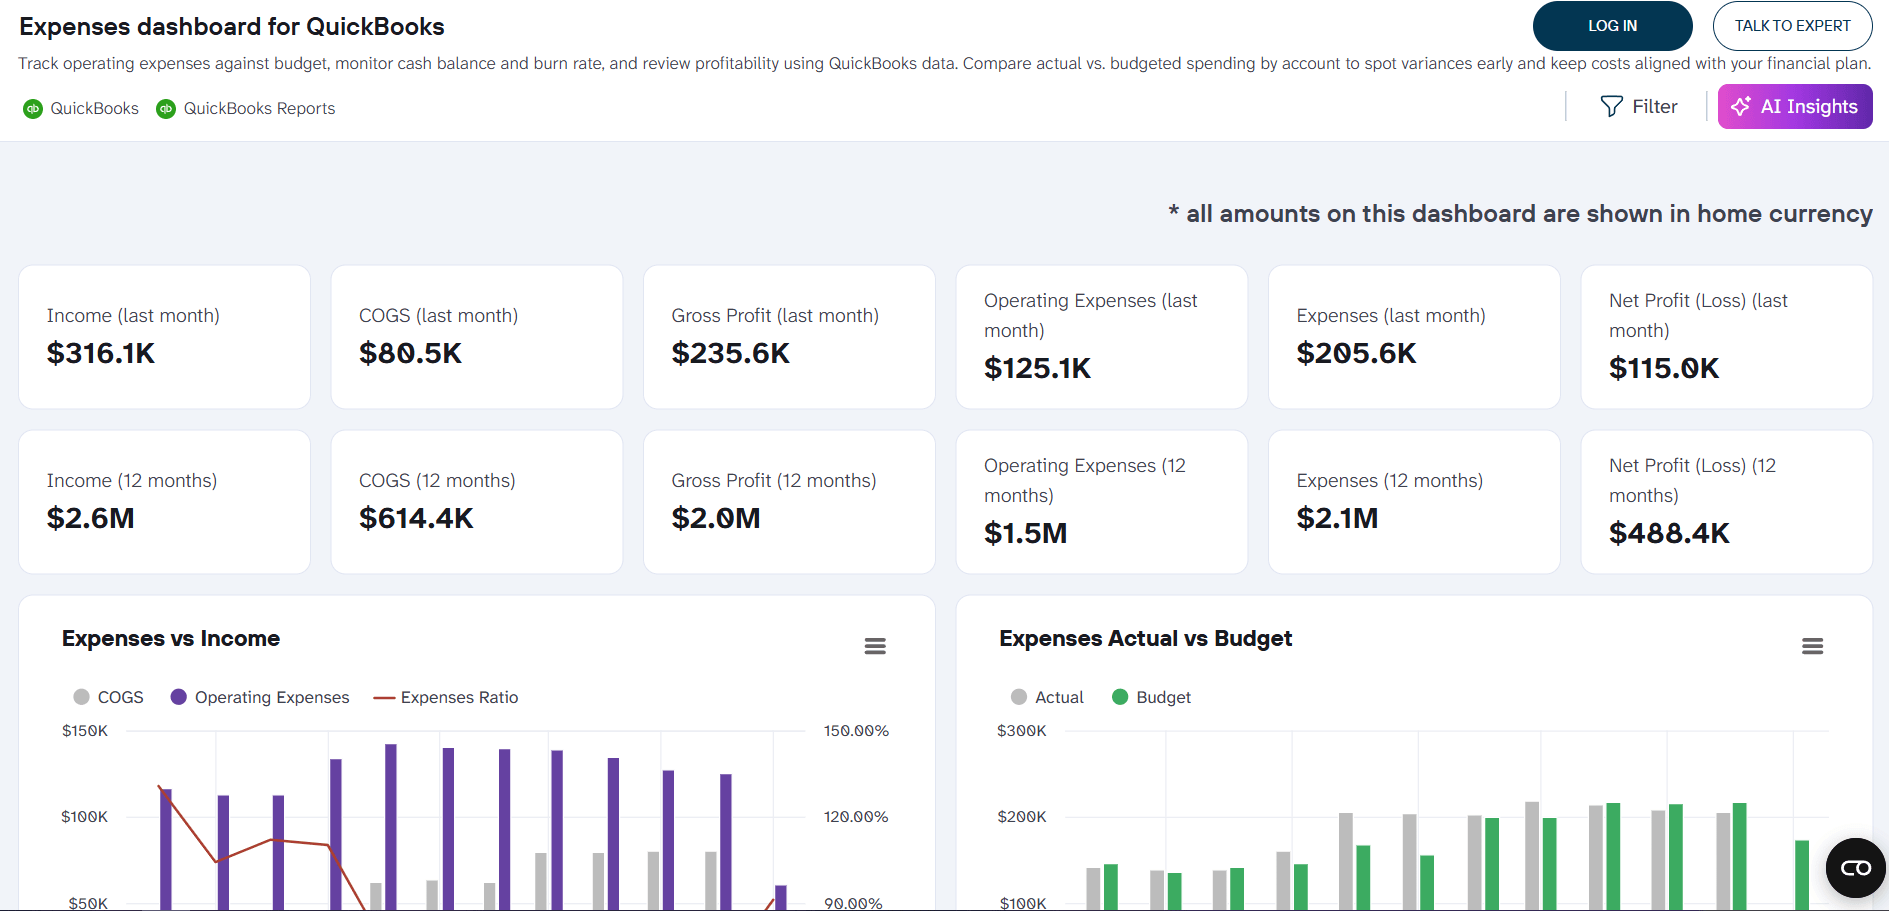The image size is (1889, 911).
Task: Click the $300K axis label in budget chart
Action: pyautogui.click(x=1022, y=731)
